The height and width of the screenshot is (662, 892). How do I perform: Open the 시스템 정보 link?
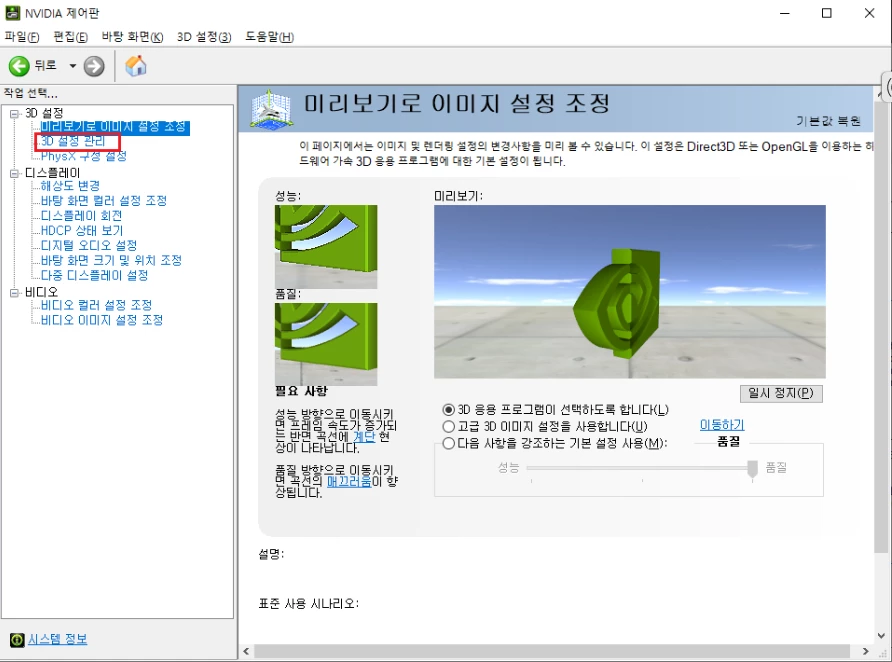coord(57,639)
